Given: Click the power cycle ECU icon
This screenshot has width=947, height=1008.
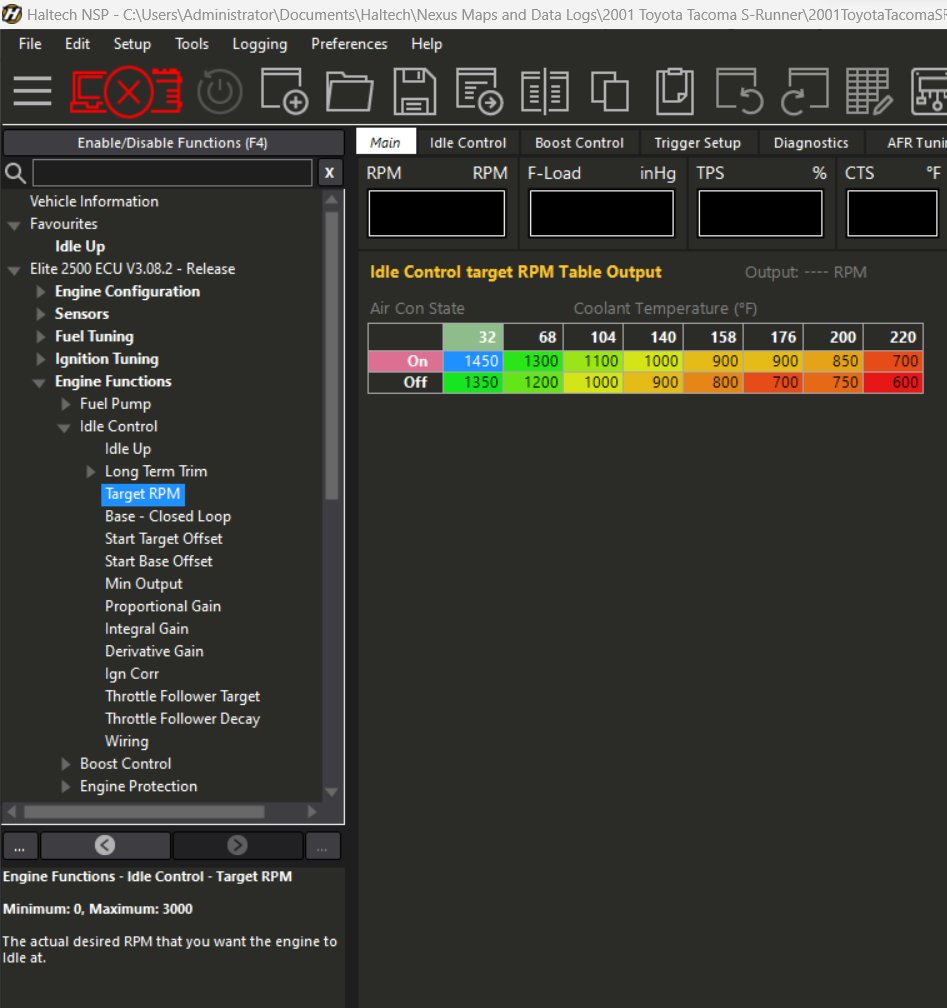Looking at the screenshot, I should (x=219, y=92).
